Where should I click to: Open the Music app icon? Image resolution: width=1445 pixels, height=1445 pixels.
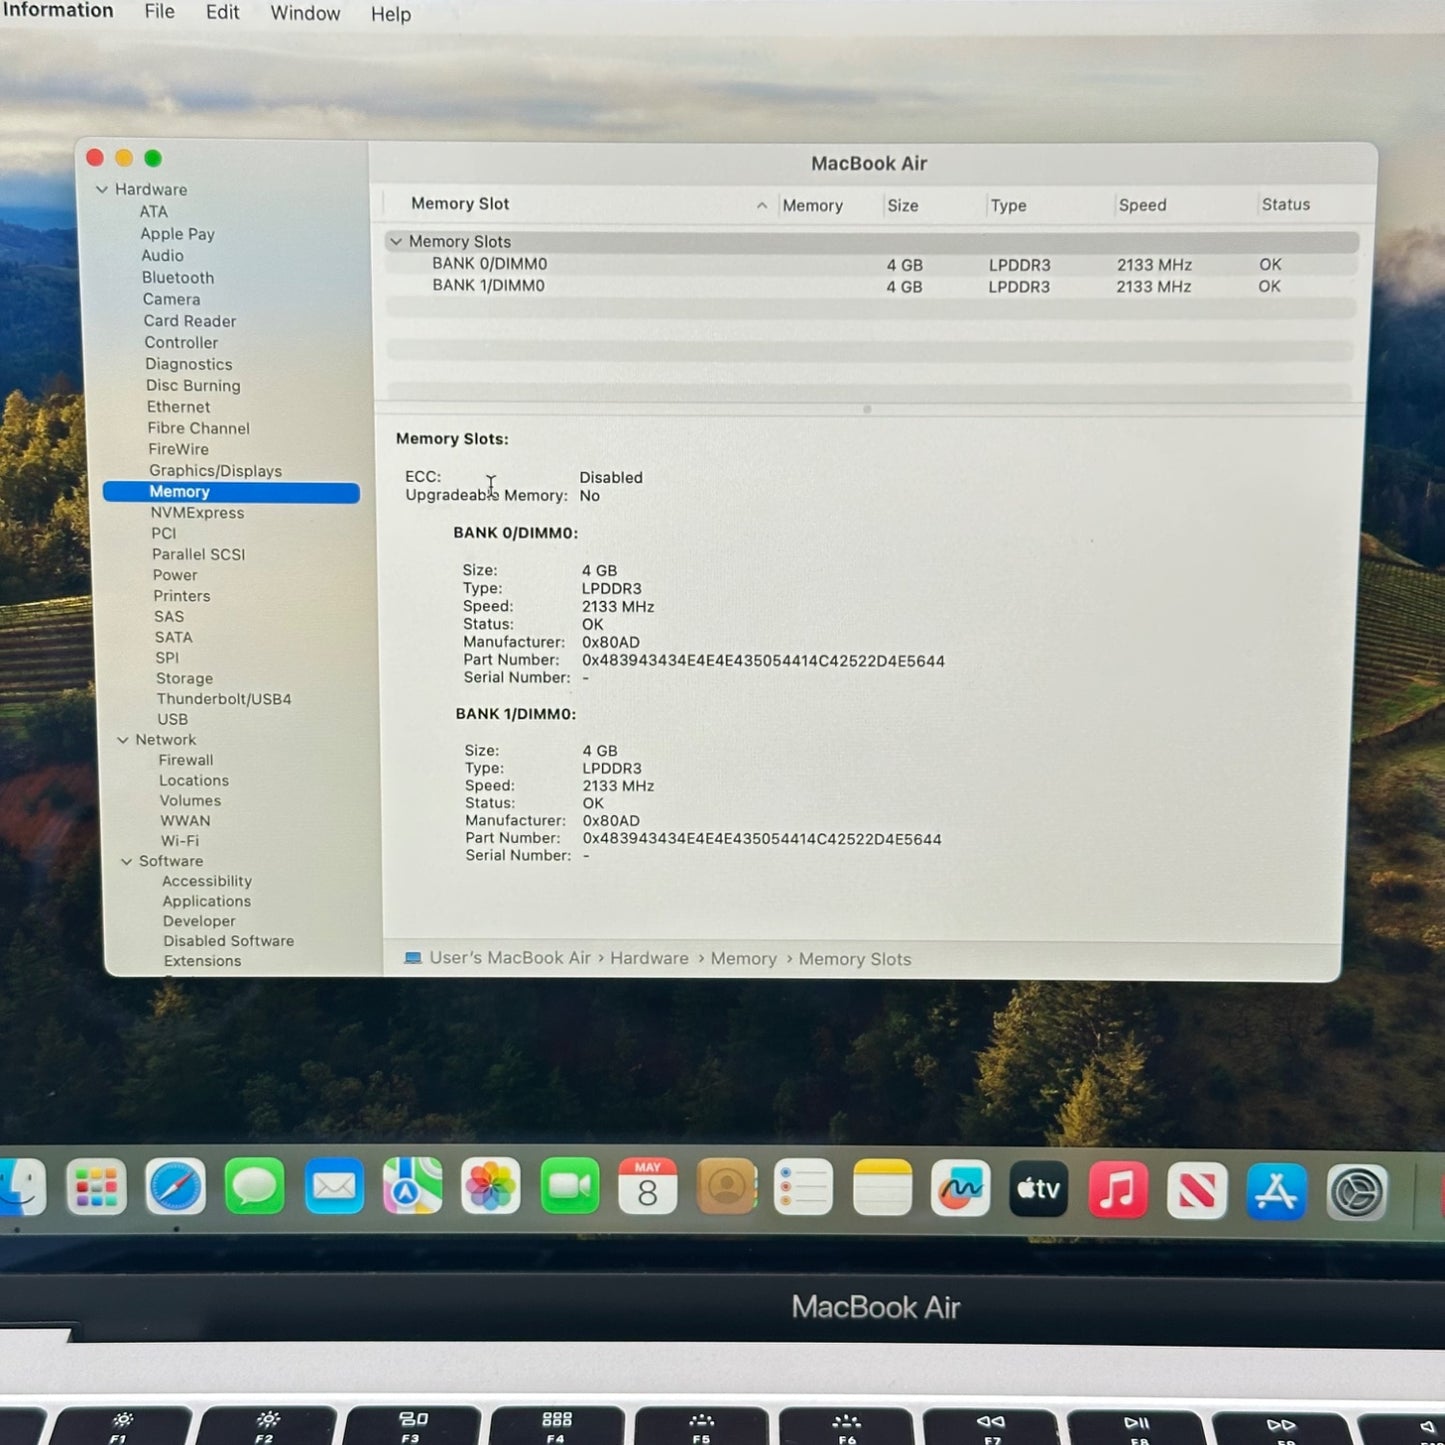[1118, 1189]
